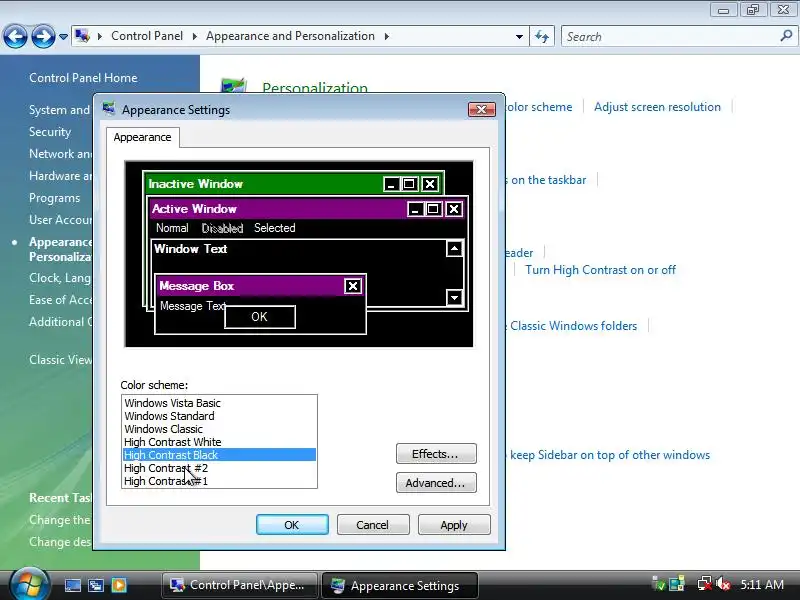
Task: Apply the selected color scheme
Action: click(x=454, y=525)
